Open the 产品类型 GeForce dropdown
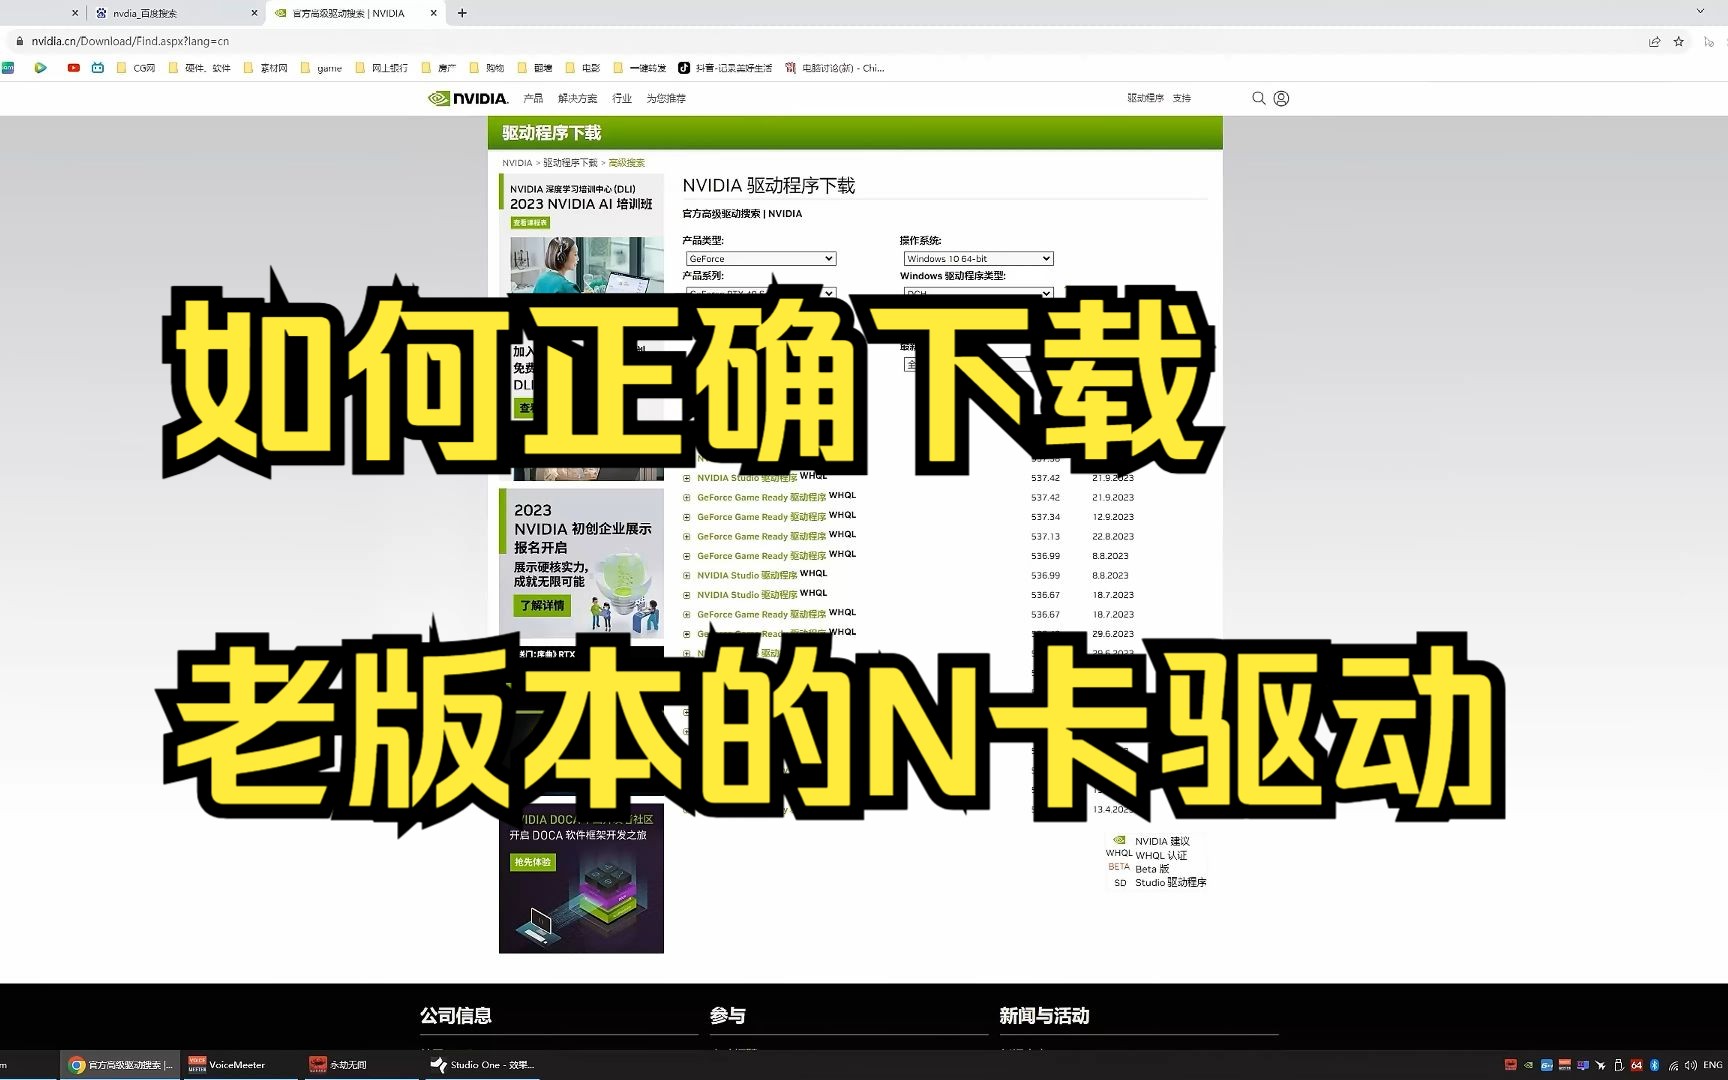Viewport: 1728px width, 1080px height. click(x=760, y=258)
